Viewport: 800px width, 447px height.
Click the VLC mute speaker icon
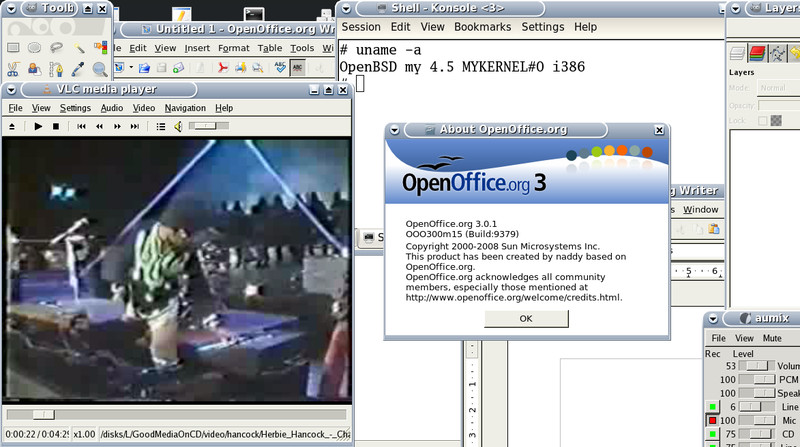click(178, 127)
